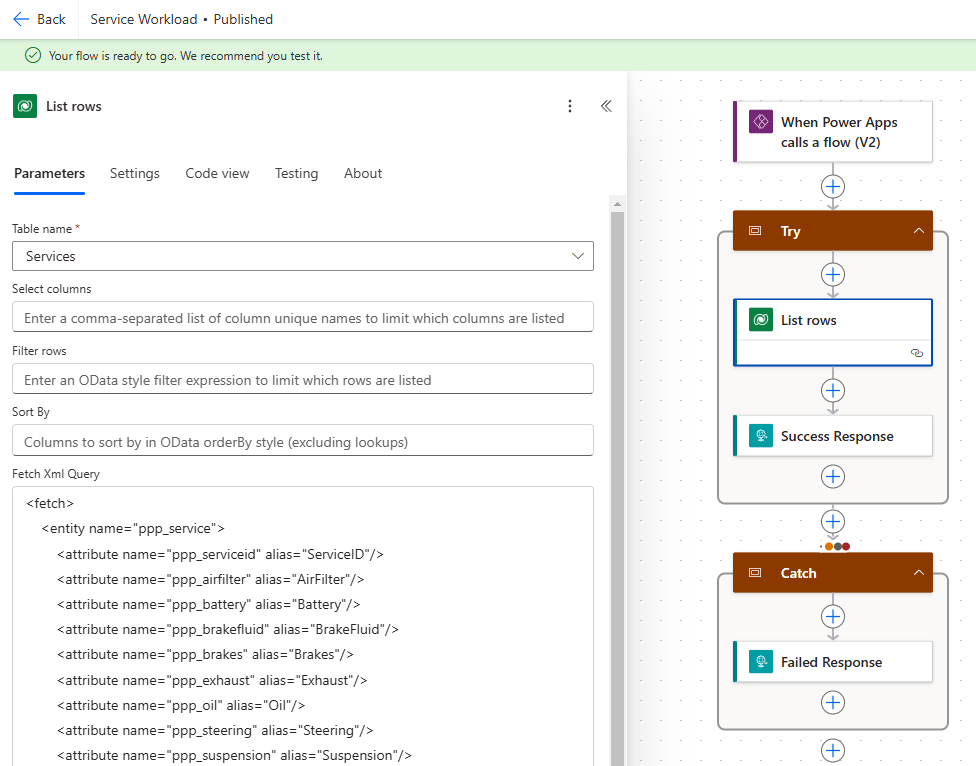
Task: Add a step below the Power Apps trigger
Action: 833,186
